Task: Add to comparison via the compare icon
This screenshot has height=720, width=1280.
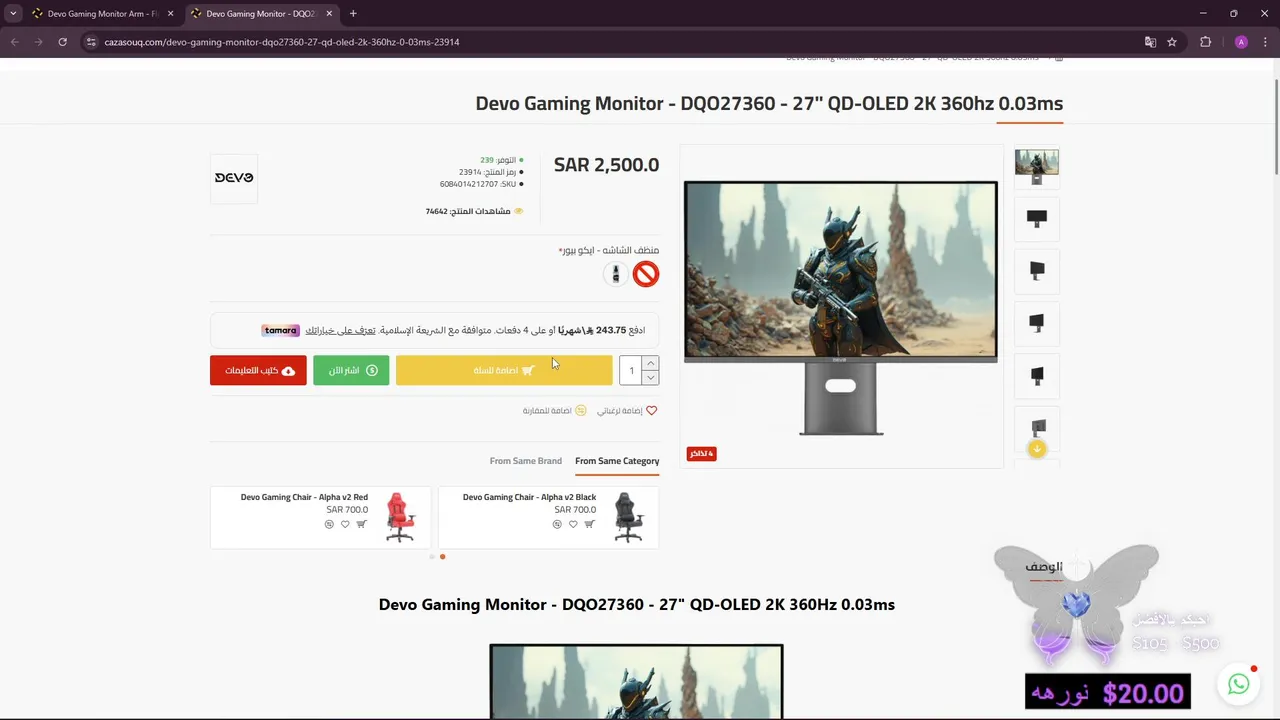Action: click(x=581, y=411)
